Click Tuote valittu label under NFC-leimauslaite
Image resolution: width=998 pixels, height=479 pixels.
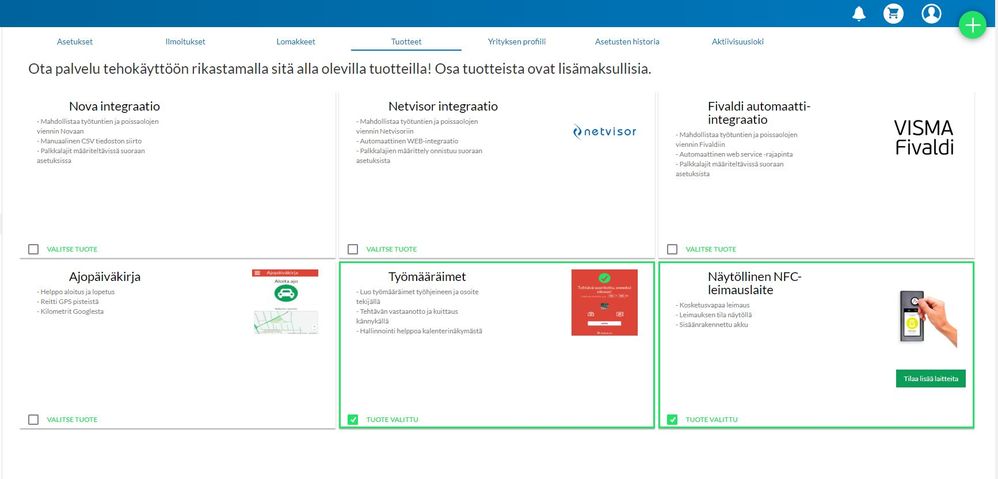tap(712, 420)
